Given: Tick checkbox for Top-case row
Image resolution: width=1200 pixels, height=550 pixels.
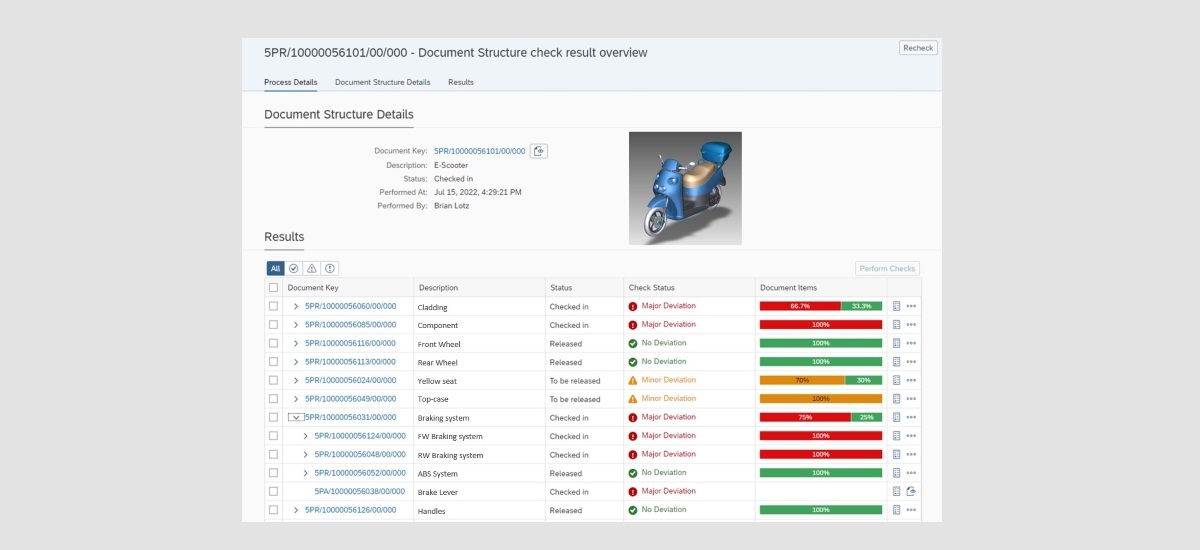Looking at the screenshot, I should pos(274,399).
